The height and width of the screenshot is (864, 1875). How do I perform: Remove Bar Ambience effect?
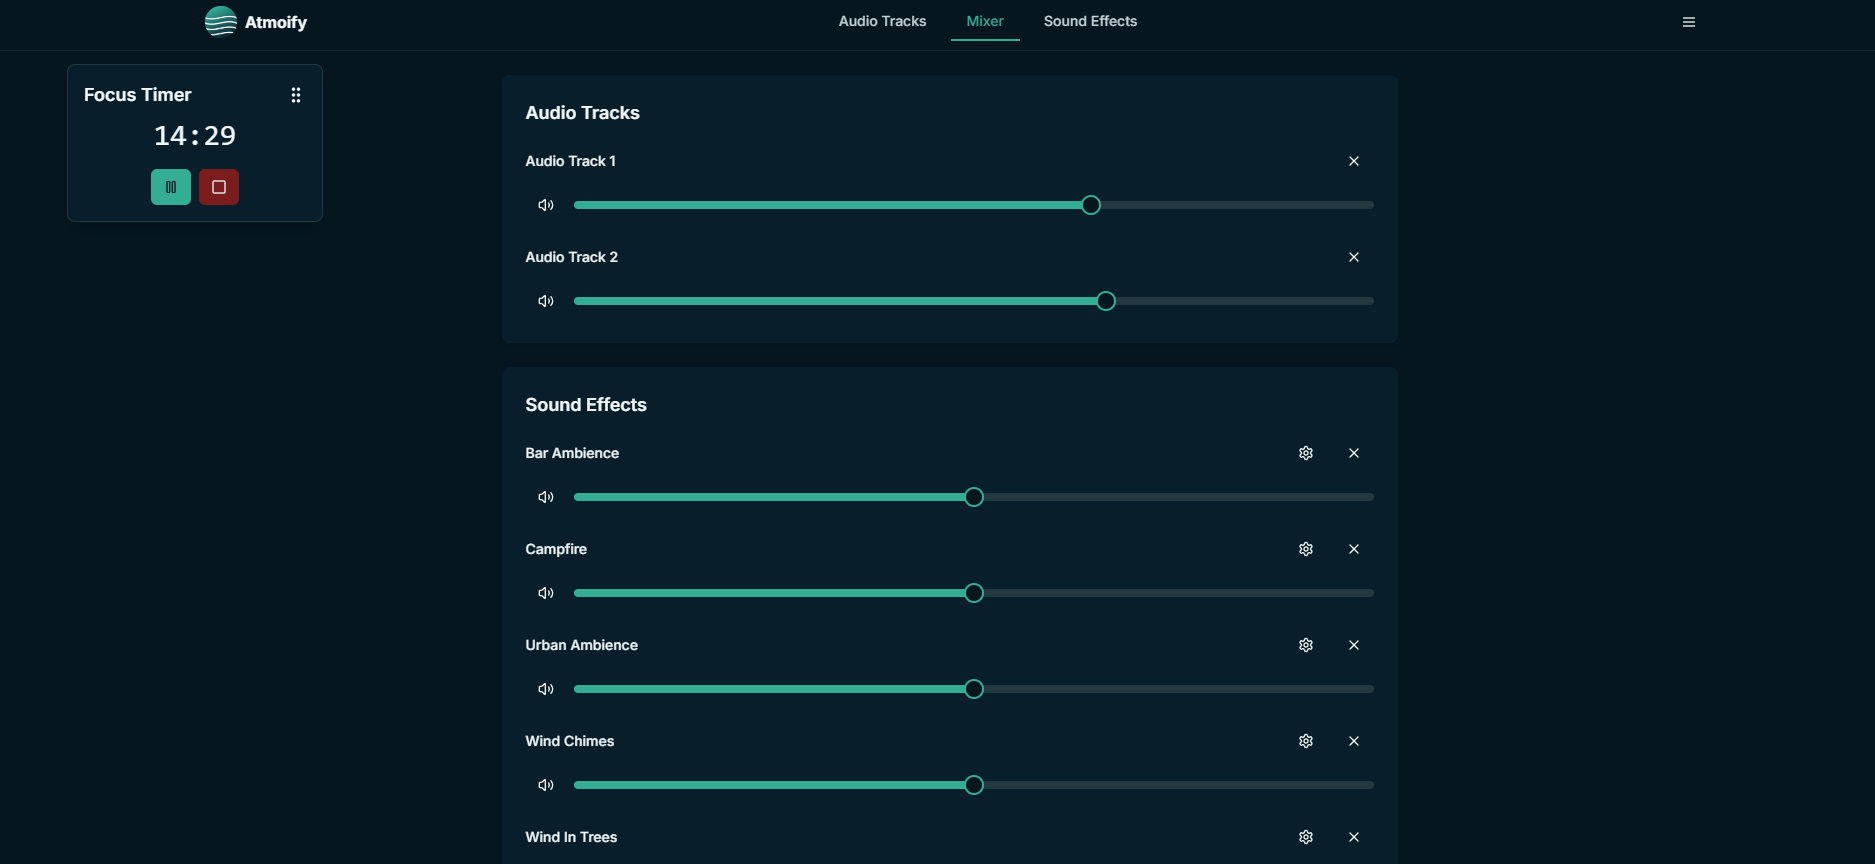1354,453
